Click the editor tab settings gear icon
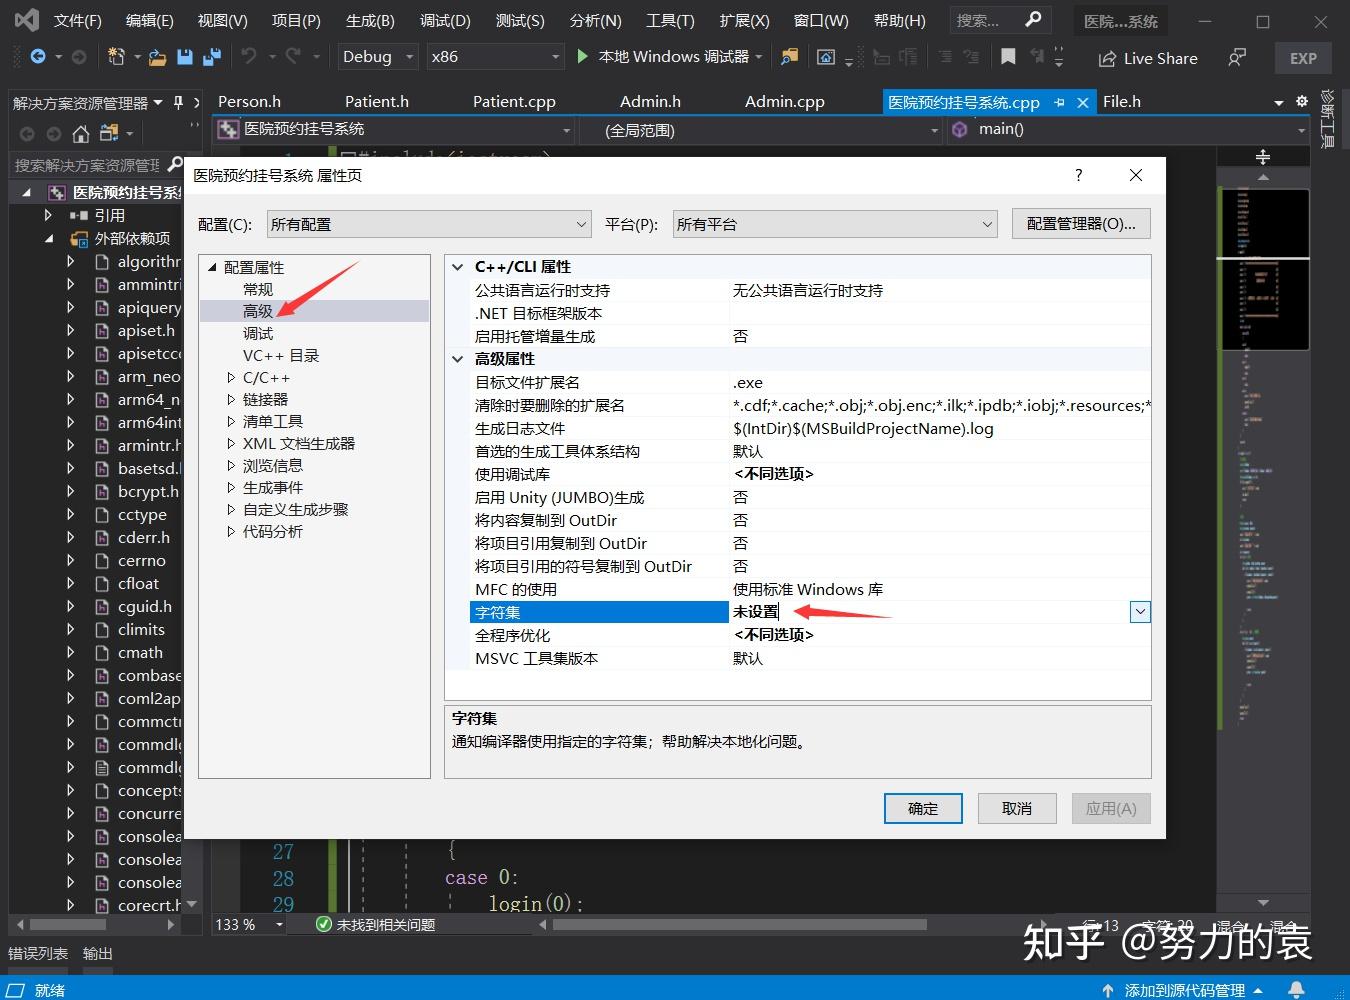This screenshot has width=1350, height=1000. 1301,101
